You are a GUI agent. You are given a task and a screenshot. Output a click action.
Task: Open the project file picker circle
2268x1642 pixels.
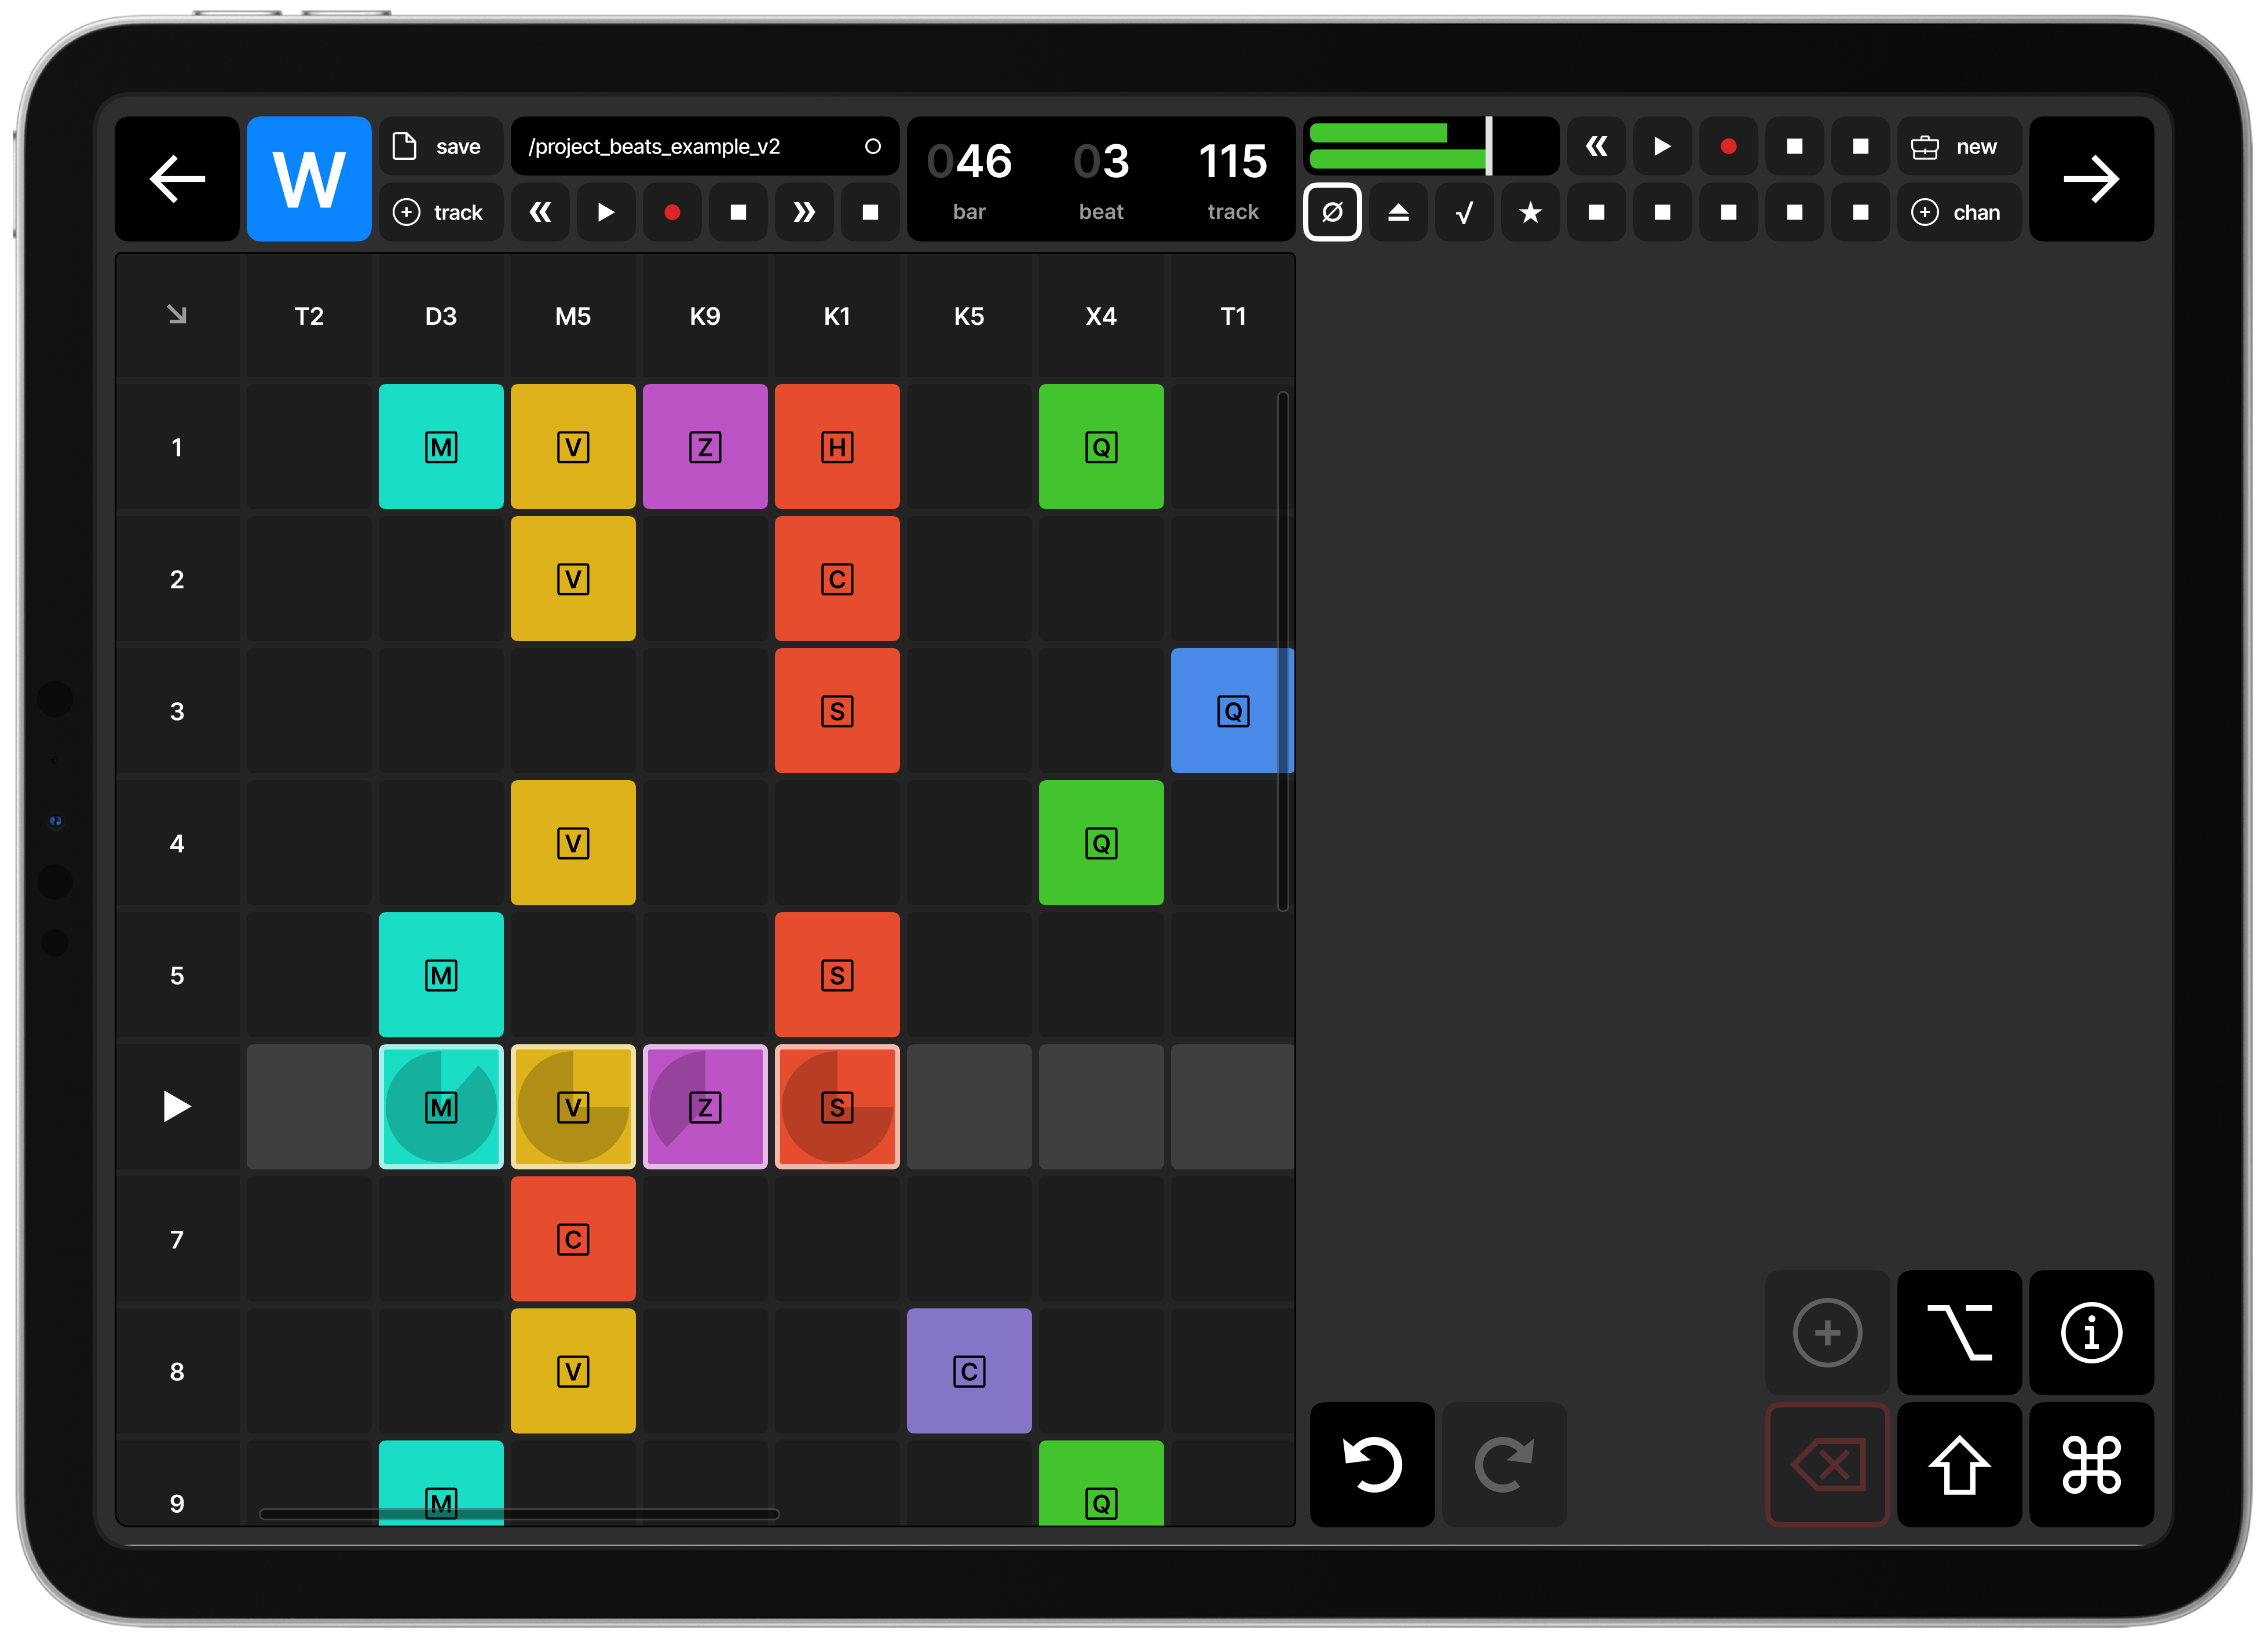click(873, 146)
